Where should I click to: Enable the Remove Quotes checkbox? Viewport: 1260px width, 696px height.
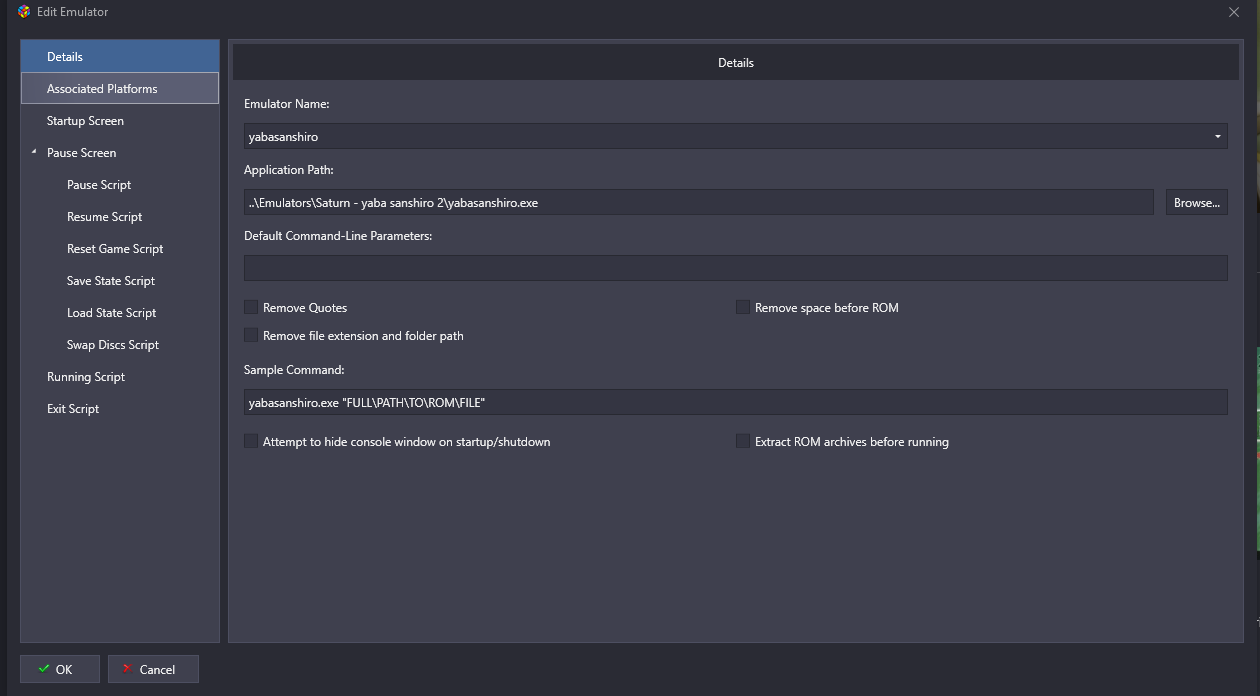point(251,307)
